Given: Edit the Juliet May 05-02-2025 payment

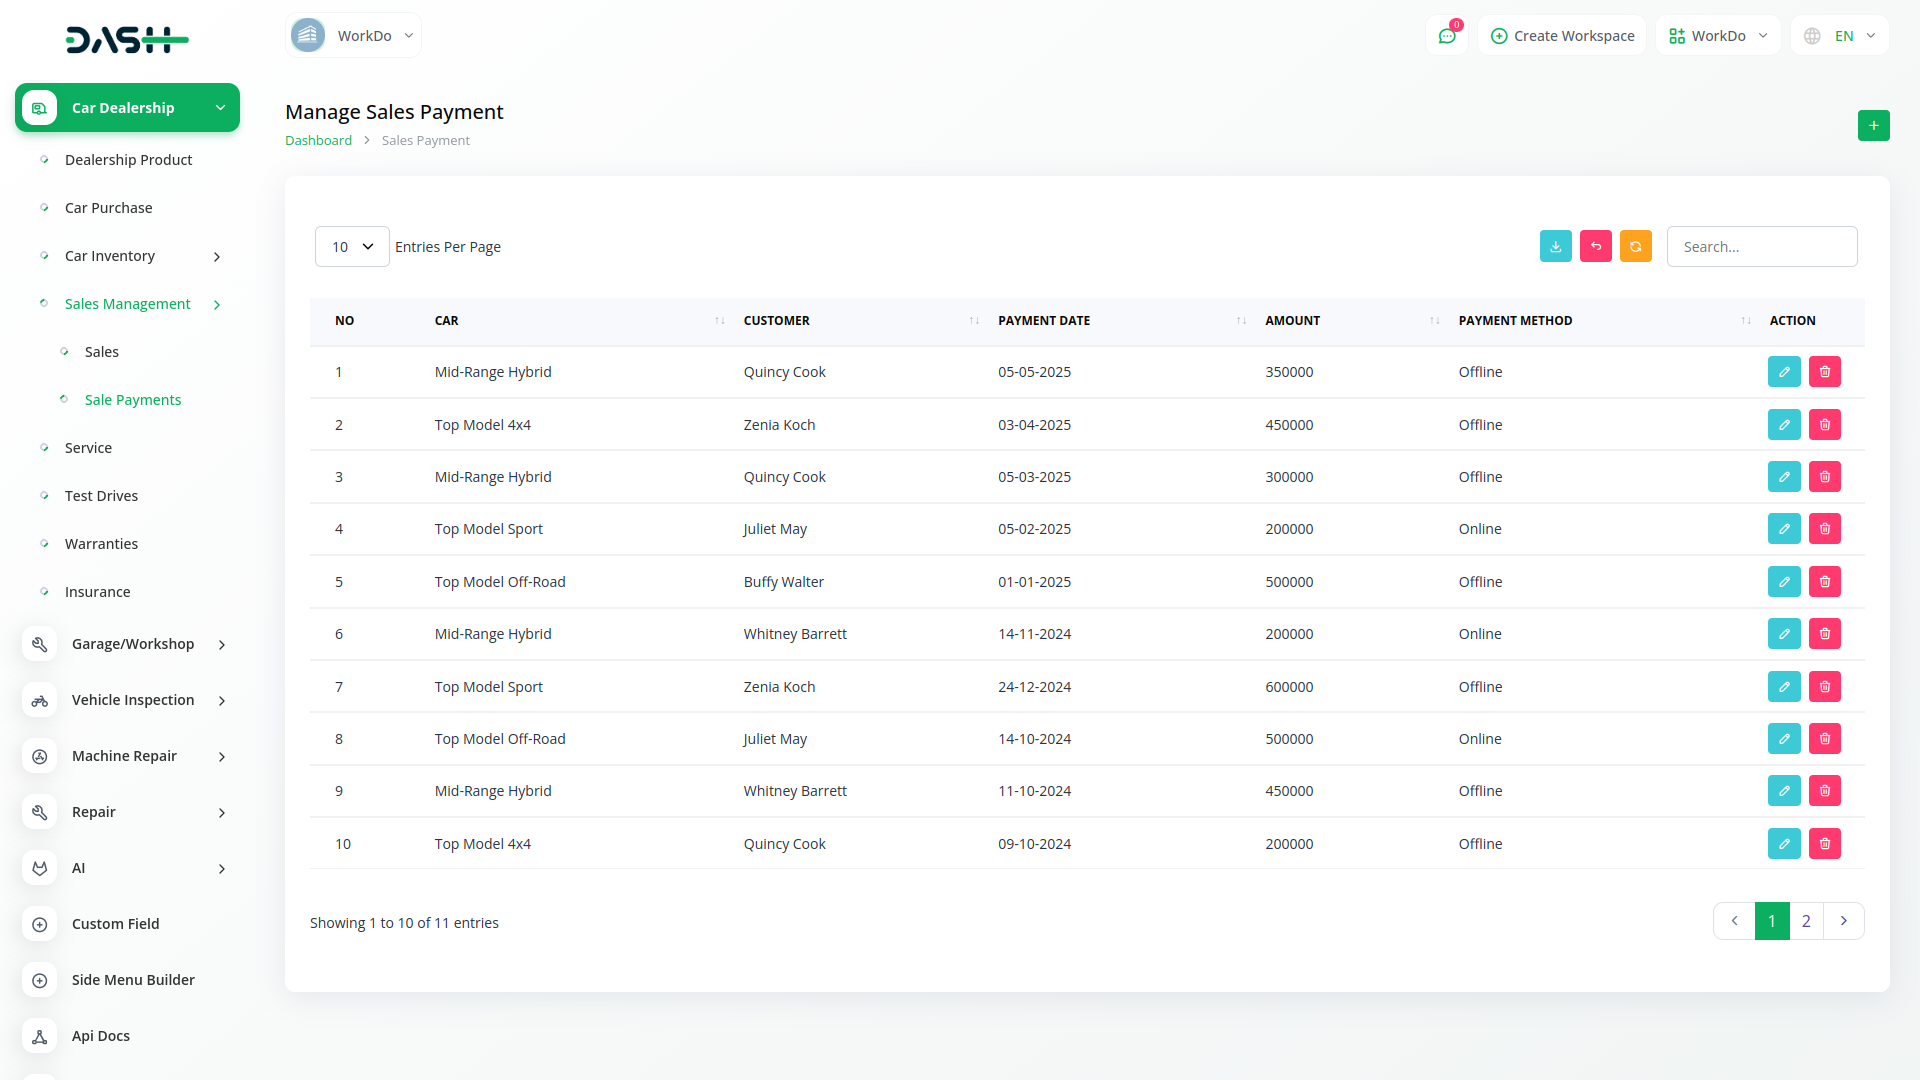Looking at the screenshot, I should [1783, 529].
